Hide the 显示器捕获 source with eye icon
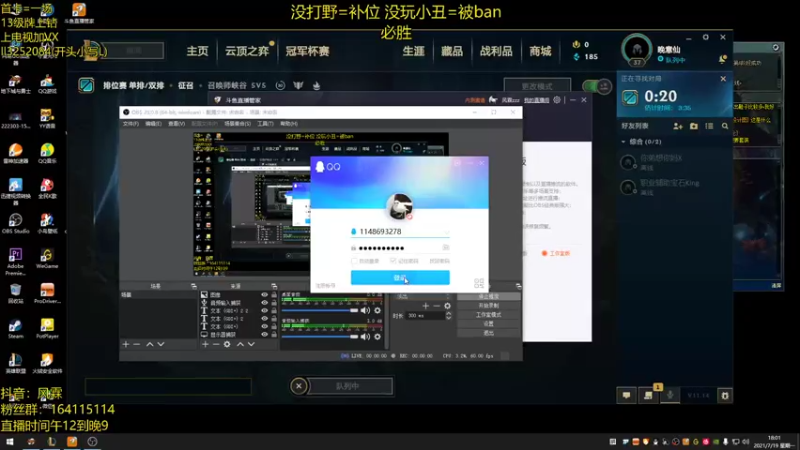 tap(264, 335)
